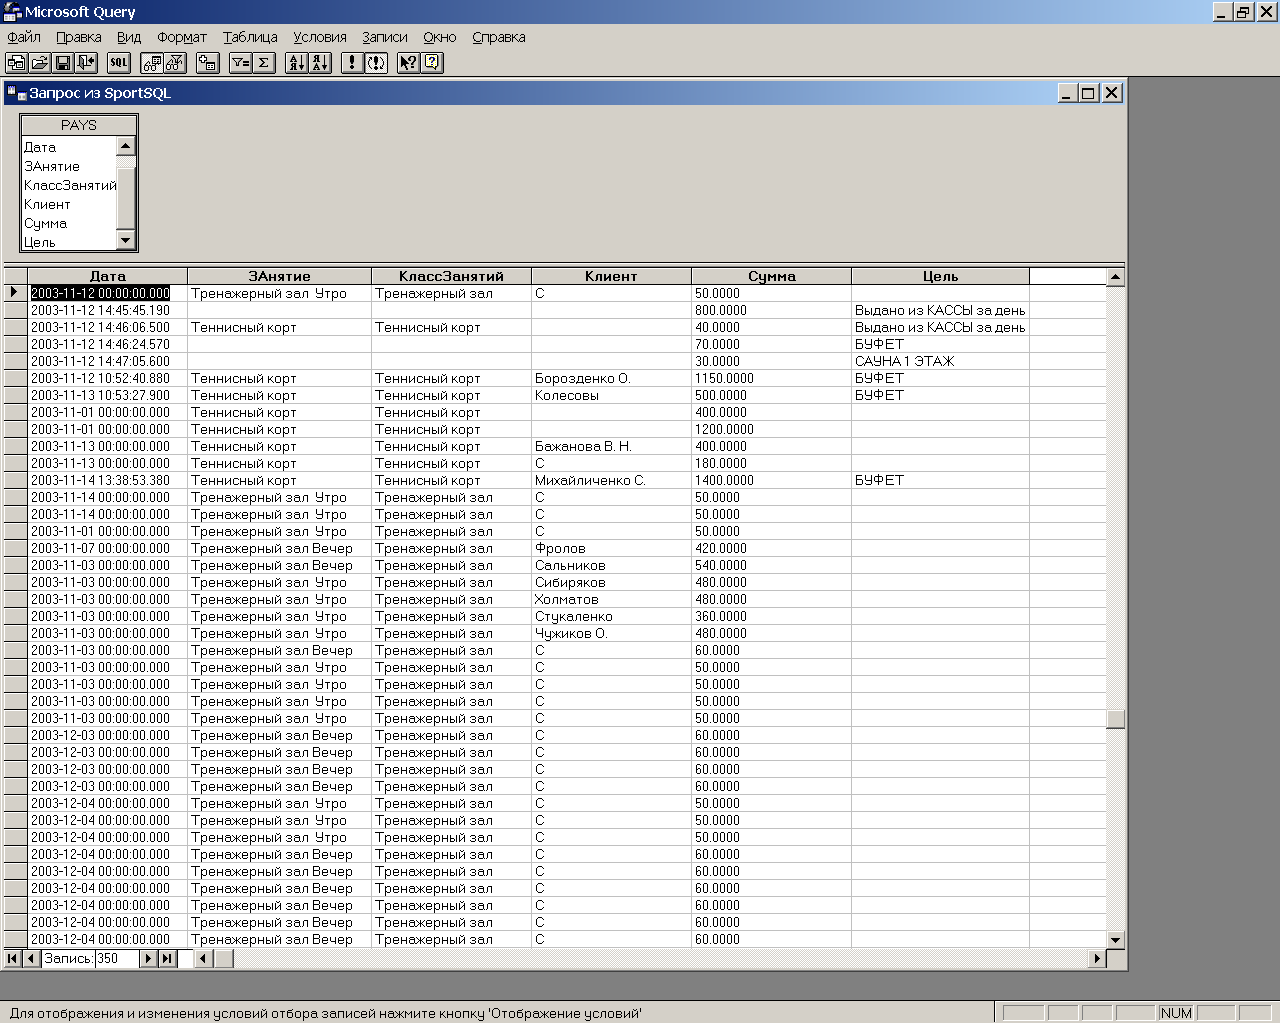Click the Microsoft Query application icon in title bar
1280x1024 pixels.
(x=12, y=12)
